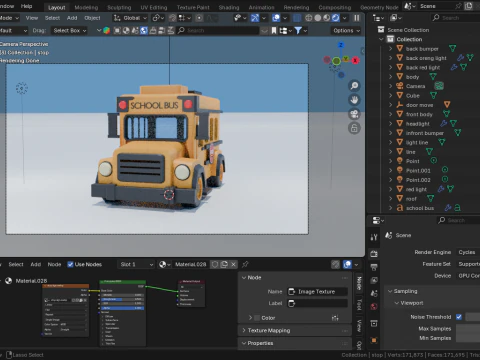Image resolution: width=480 pixels, height=360 pixels.
Task: Toggle the Noise Threshold checkbox
Action: (459, 317)
